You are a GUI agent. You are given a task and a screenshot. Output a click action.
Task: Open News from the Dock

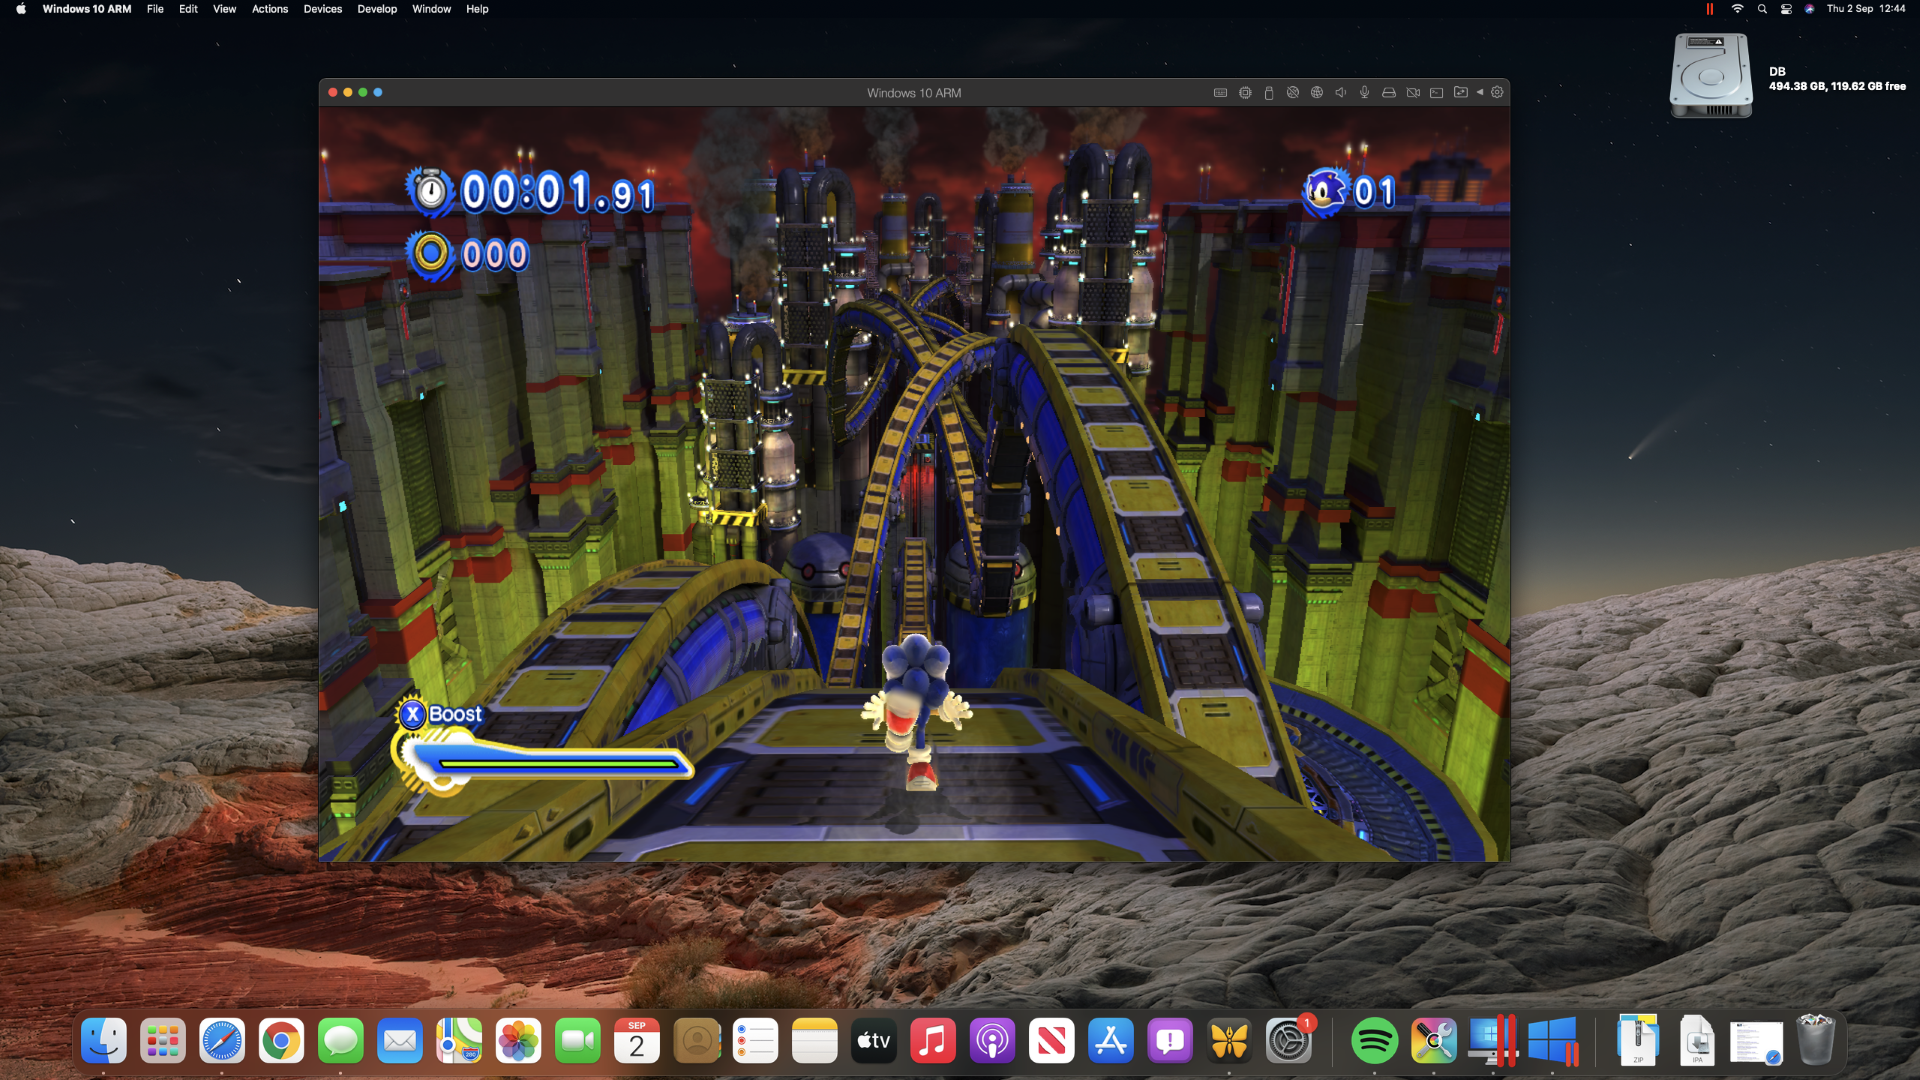[x=1052, y=1041]
